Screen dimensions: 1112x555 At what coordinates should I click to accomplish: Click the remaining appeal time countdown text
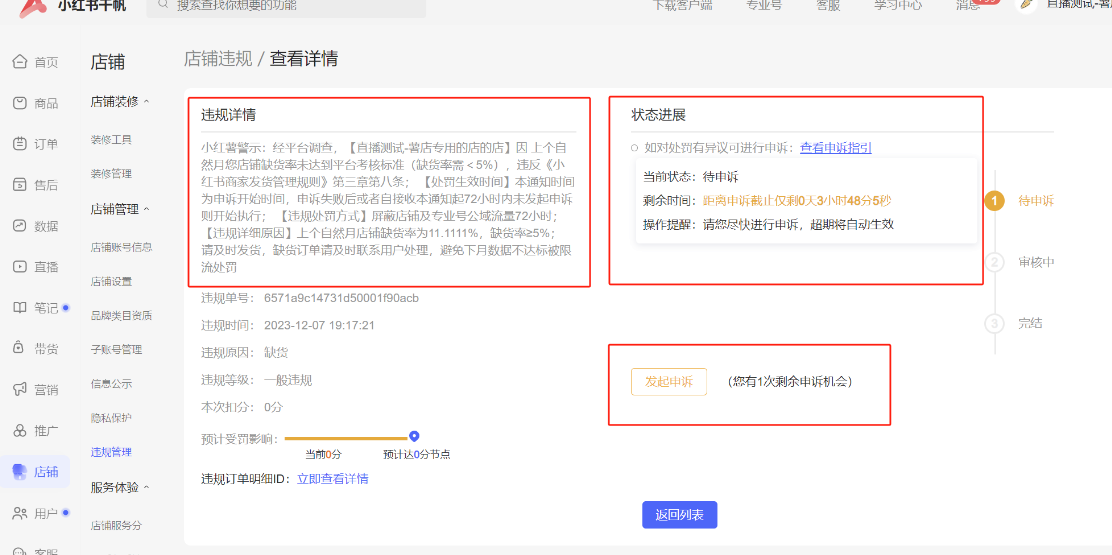pos(797,201)
